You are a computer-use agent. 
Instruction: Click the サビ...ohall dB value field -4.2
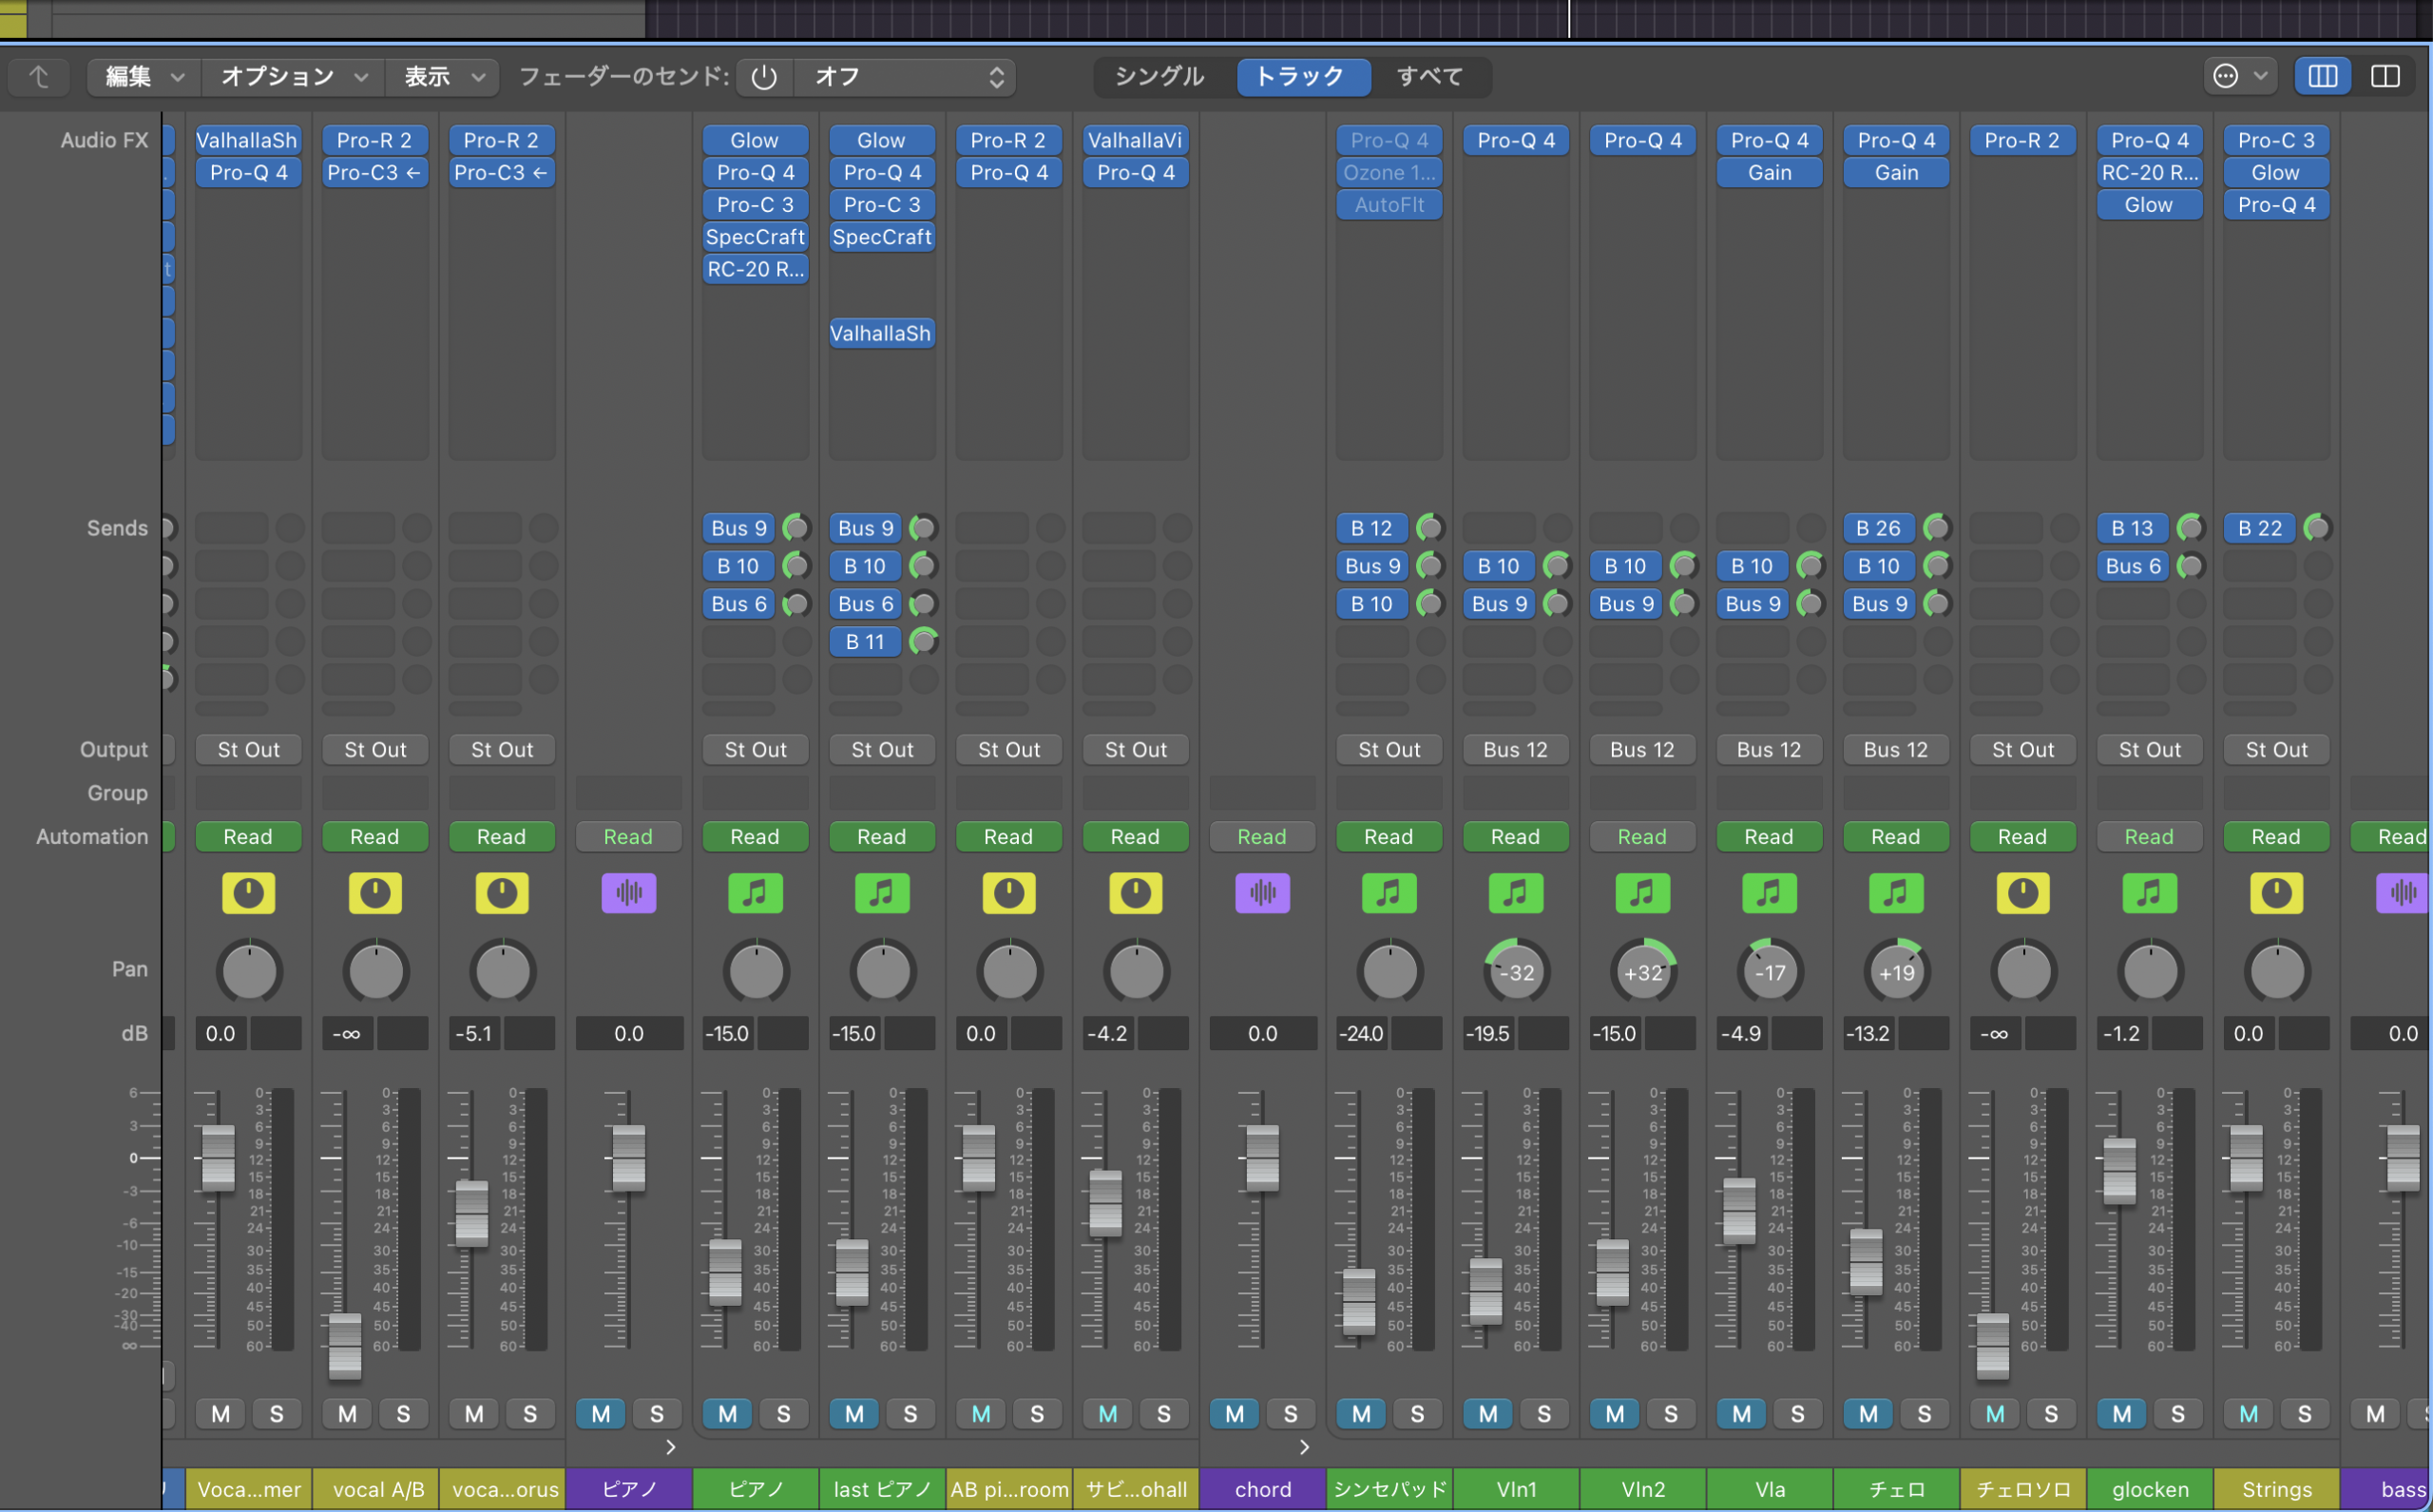(x=1108, y=1033)
